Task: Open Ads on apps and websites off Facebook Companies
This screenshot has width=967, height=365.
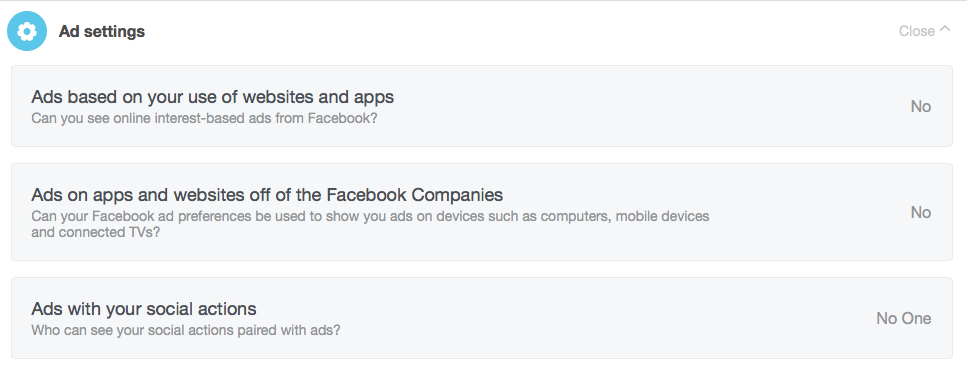Action: [482, 212]
